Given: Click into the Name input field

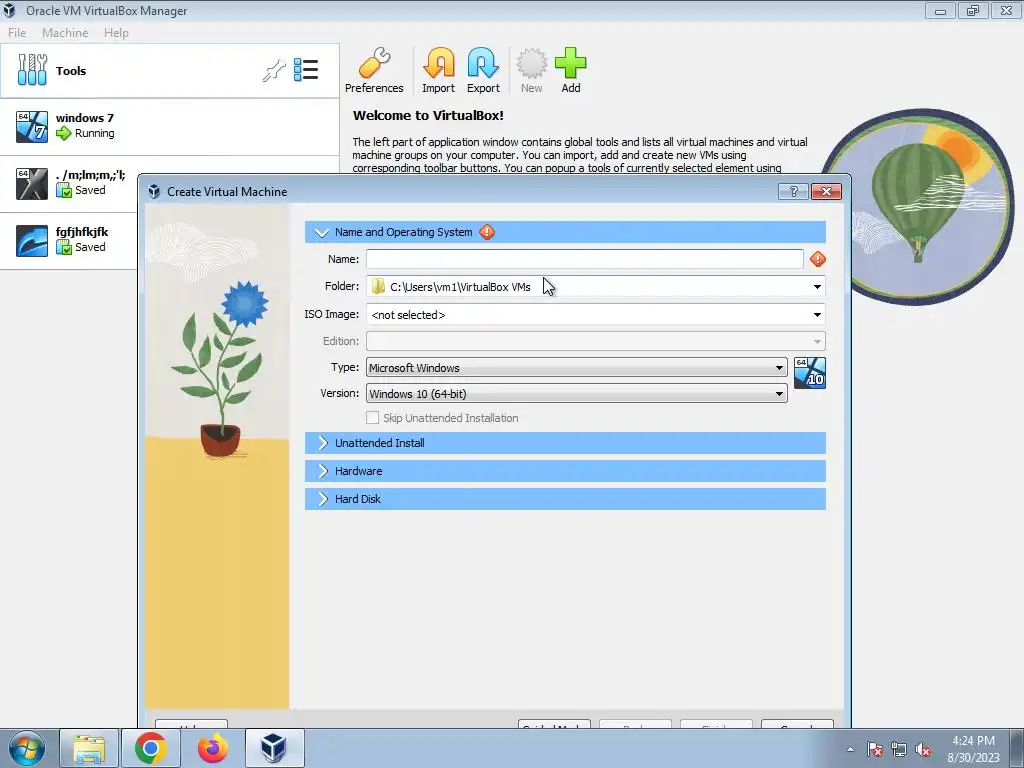Looking at the screenshot, I should [584, 259].
